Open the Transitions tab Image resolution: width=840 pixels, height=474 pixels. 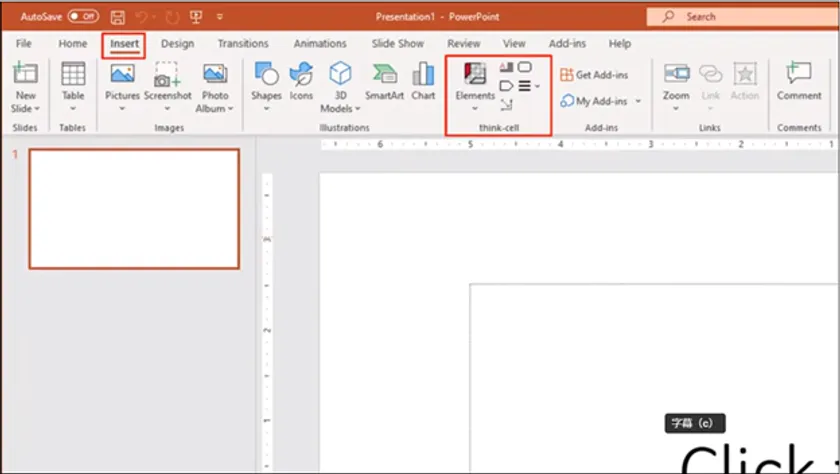coord(243,44)
